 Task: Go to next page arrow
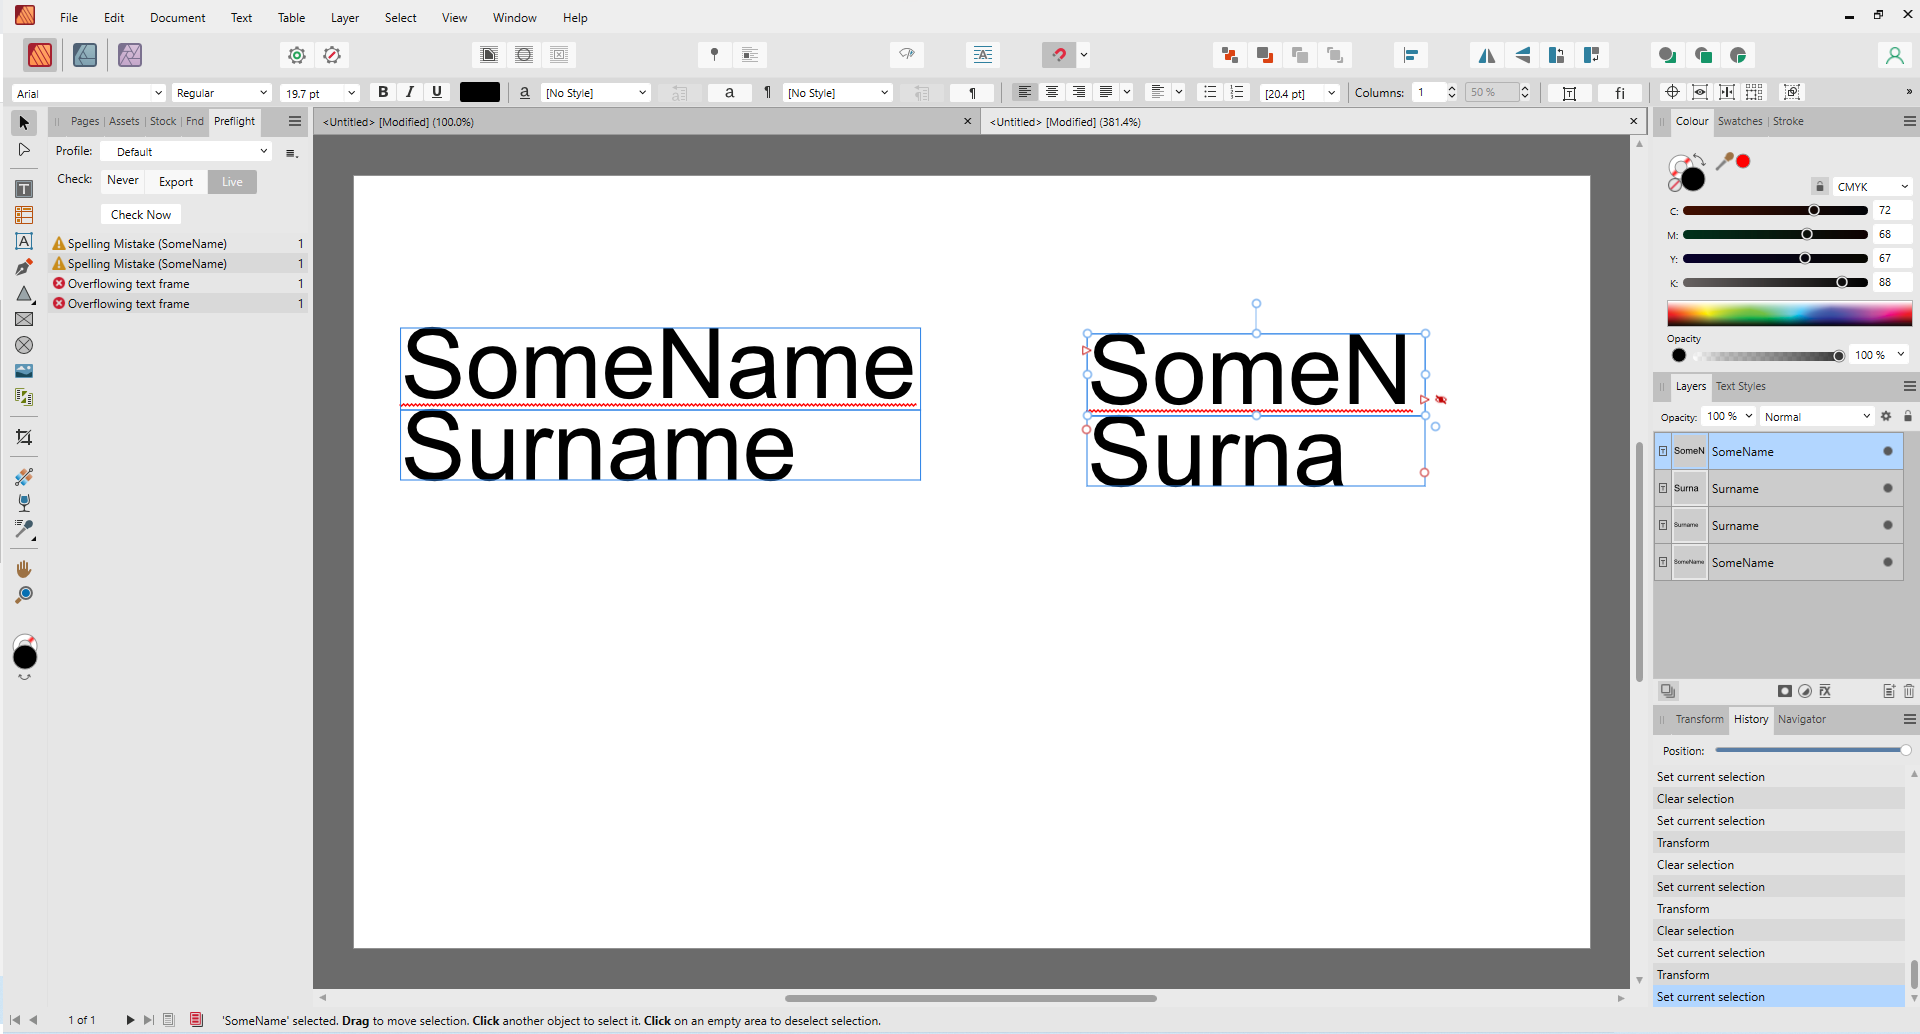[130, 1020]
